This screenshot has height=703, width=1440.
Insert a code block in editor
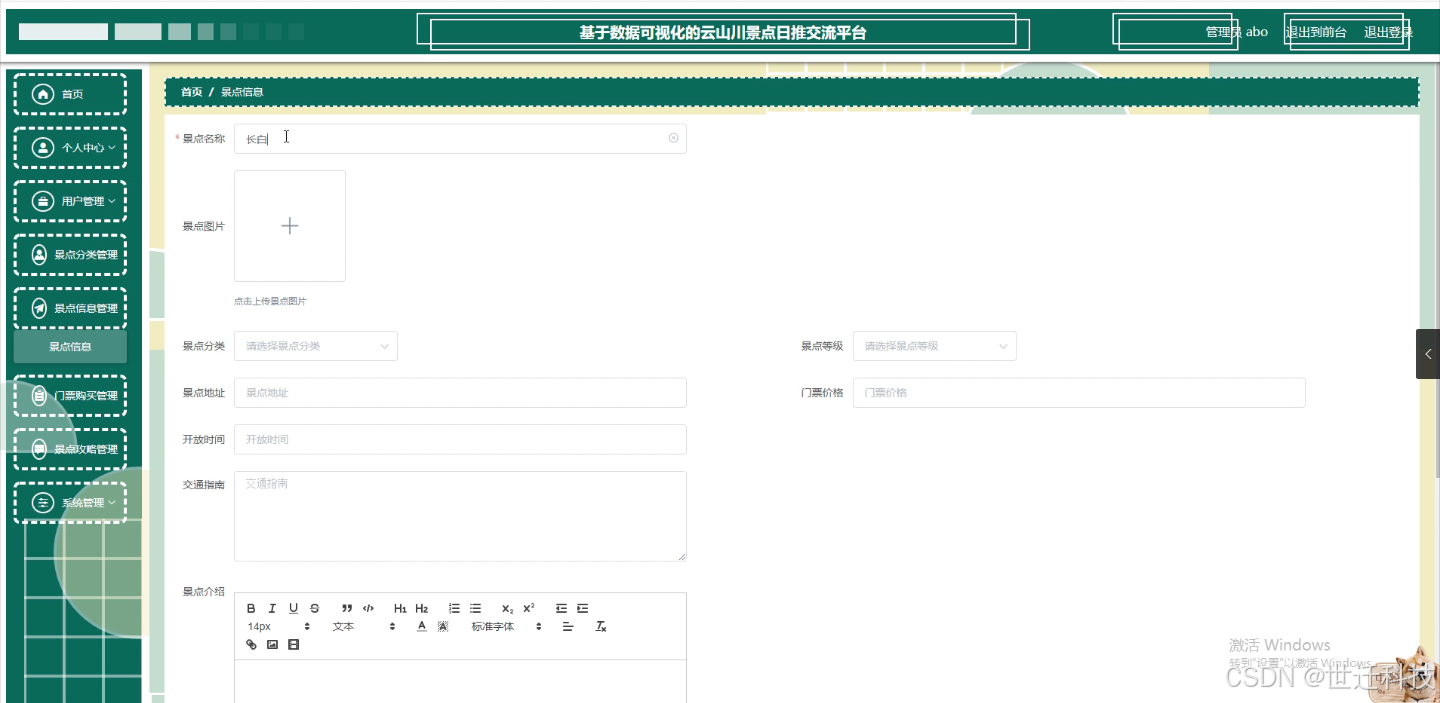coord(368,608)
